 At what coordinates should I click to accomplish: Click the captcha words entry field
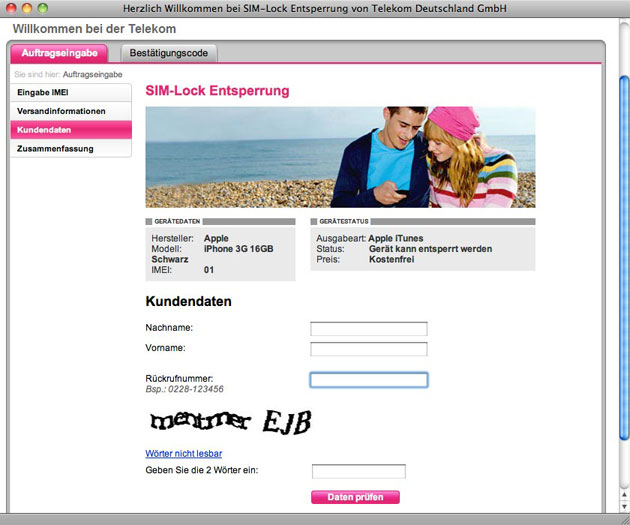click(358, 471)
